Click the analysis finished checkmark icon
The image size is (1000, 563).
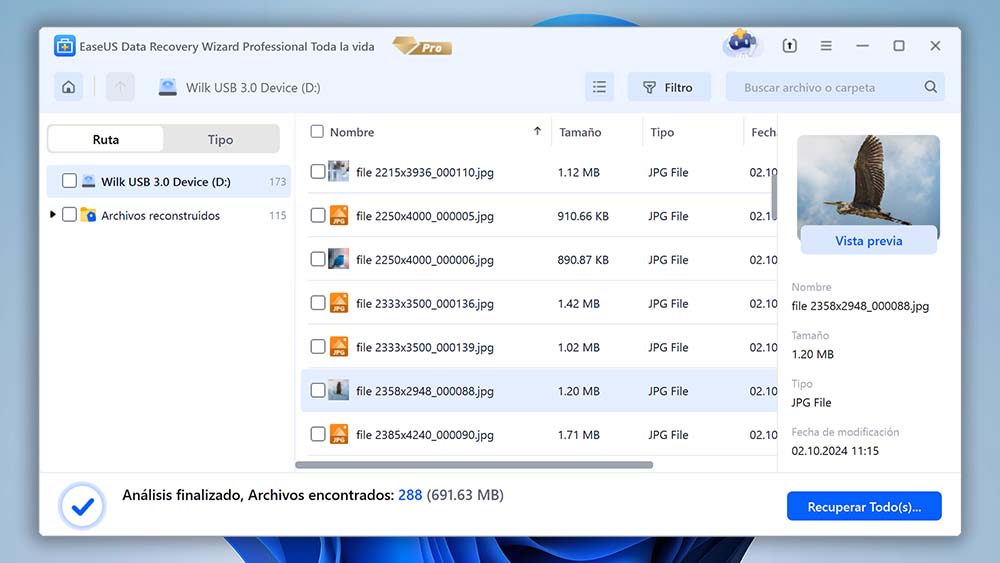click(x=82, y=506)
